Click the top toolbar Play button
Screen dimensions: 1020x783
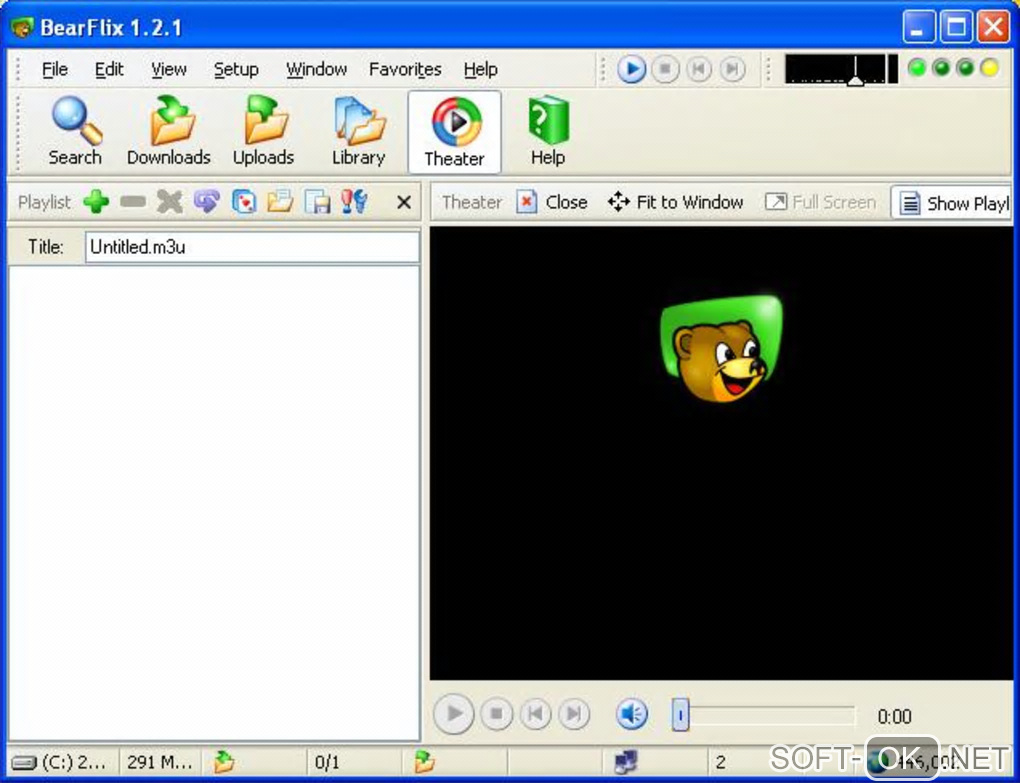[631, 69]
